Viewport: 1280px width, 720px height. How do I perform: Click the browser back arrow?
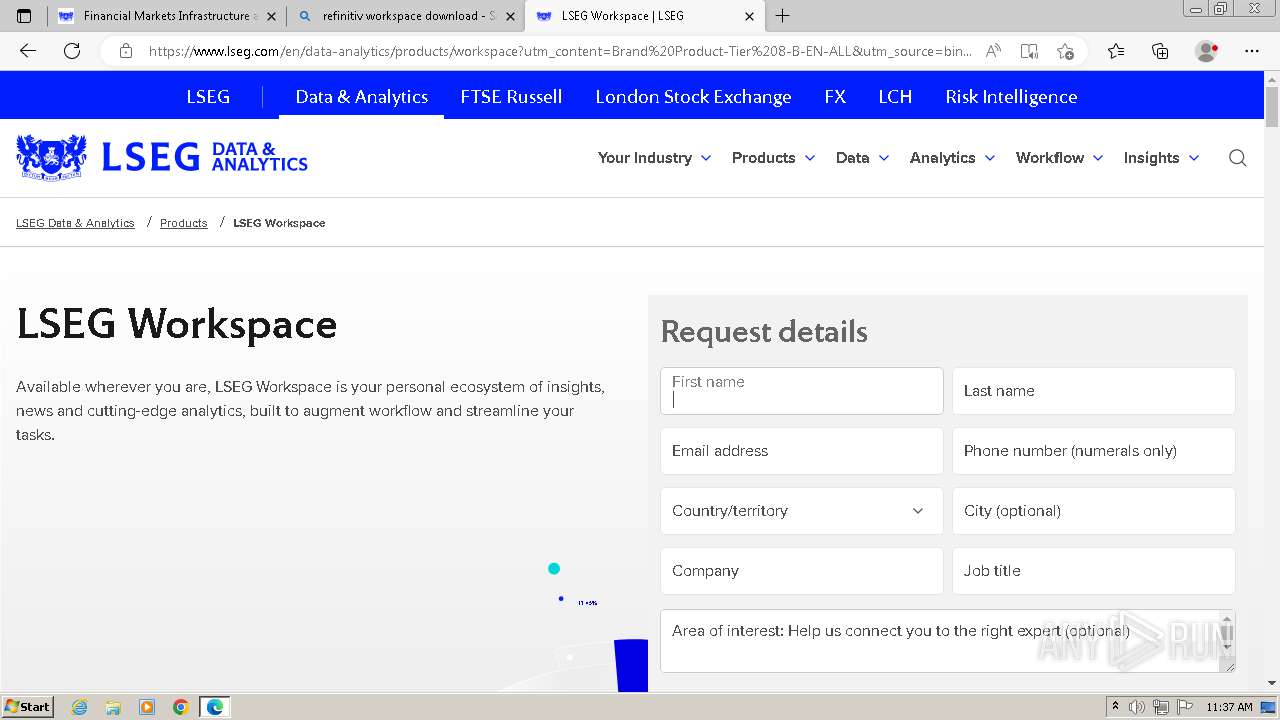(x=28, y=51)
